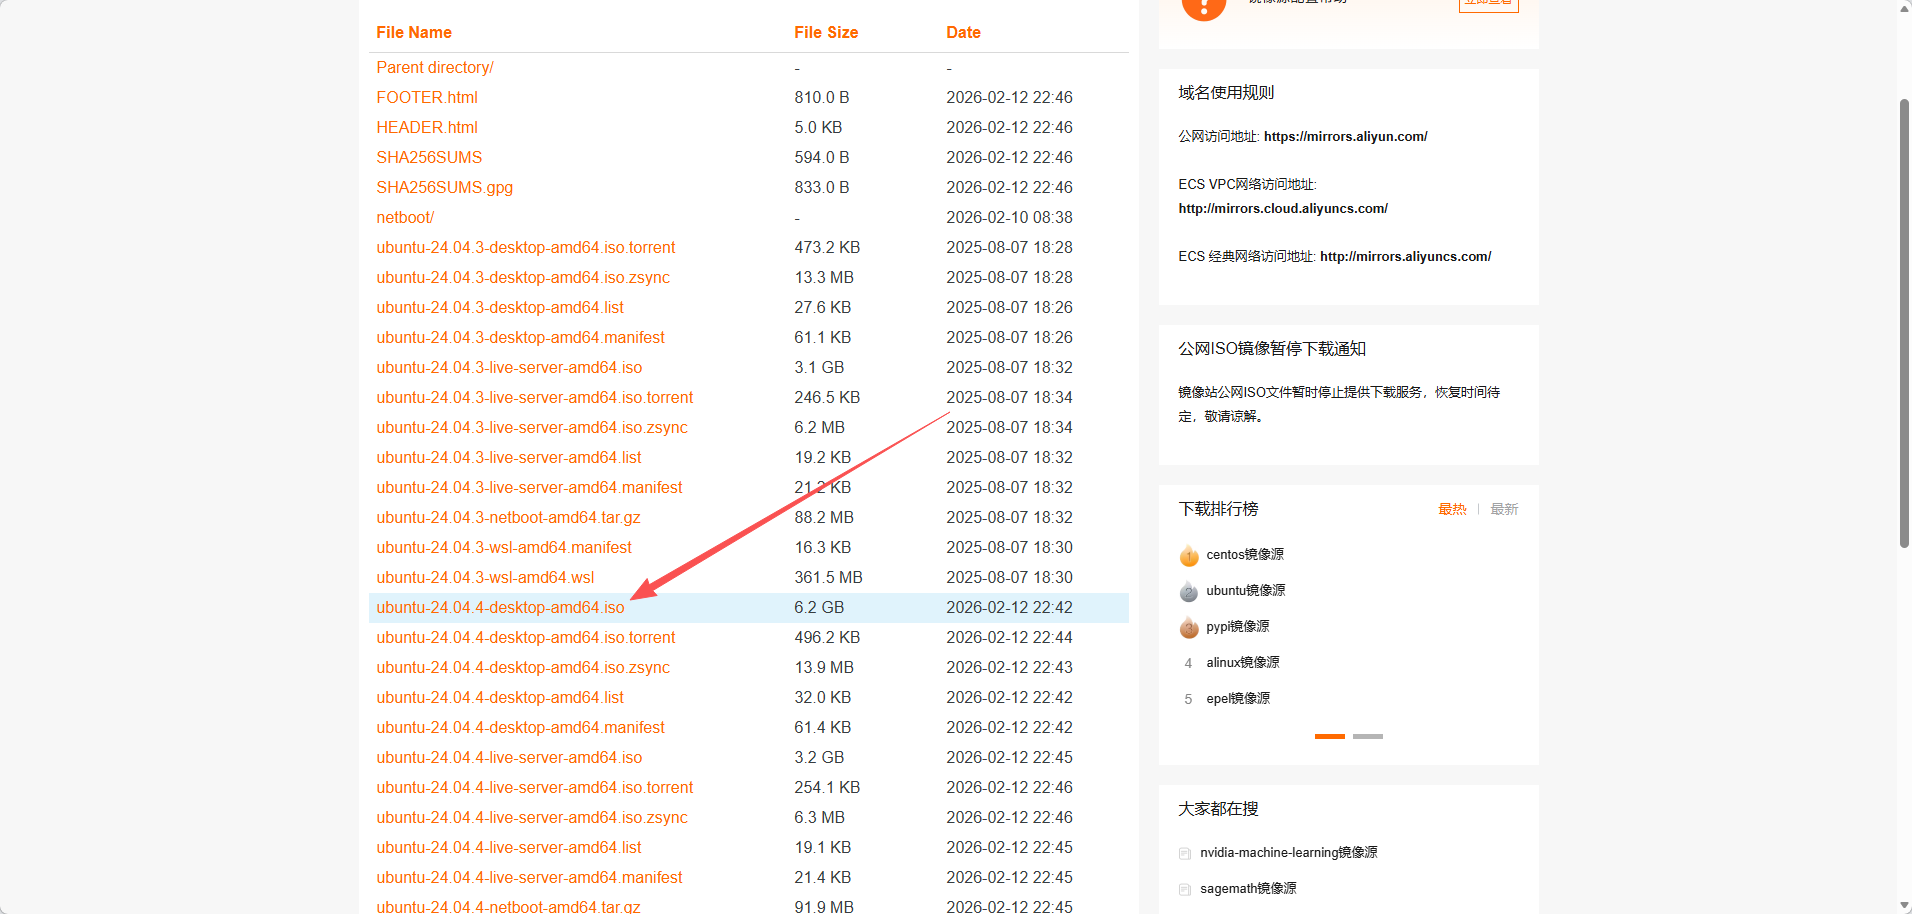Open epel镜像源 in download ranking
Image resolution: width=1912 pixels, height=914 pixels.
pyautogui.click(x=1238, y=699)
